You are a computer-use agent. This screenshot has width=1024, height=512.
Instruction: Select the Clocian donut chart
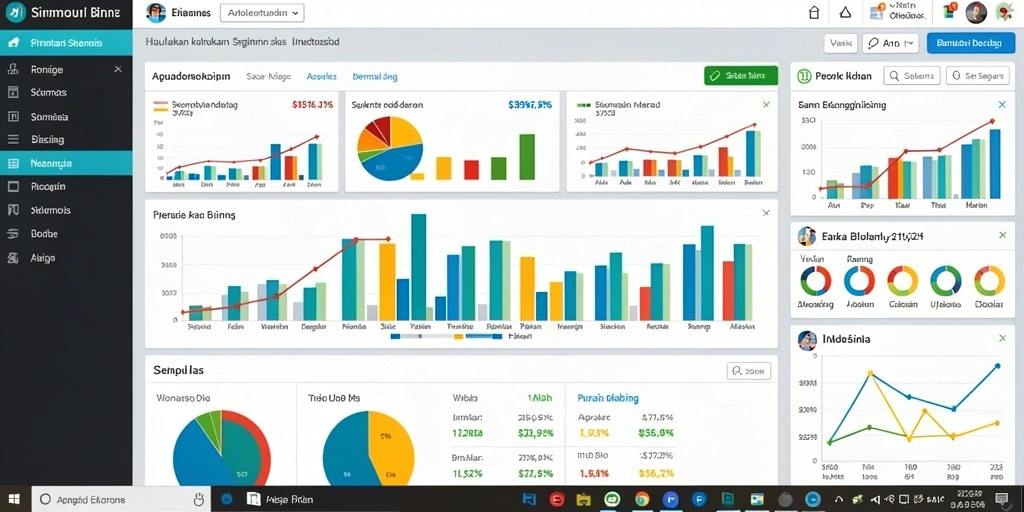989,281
